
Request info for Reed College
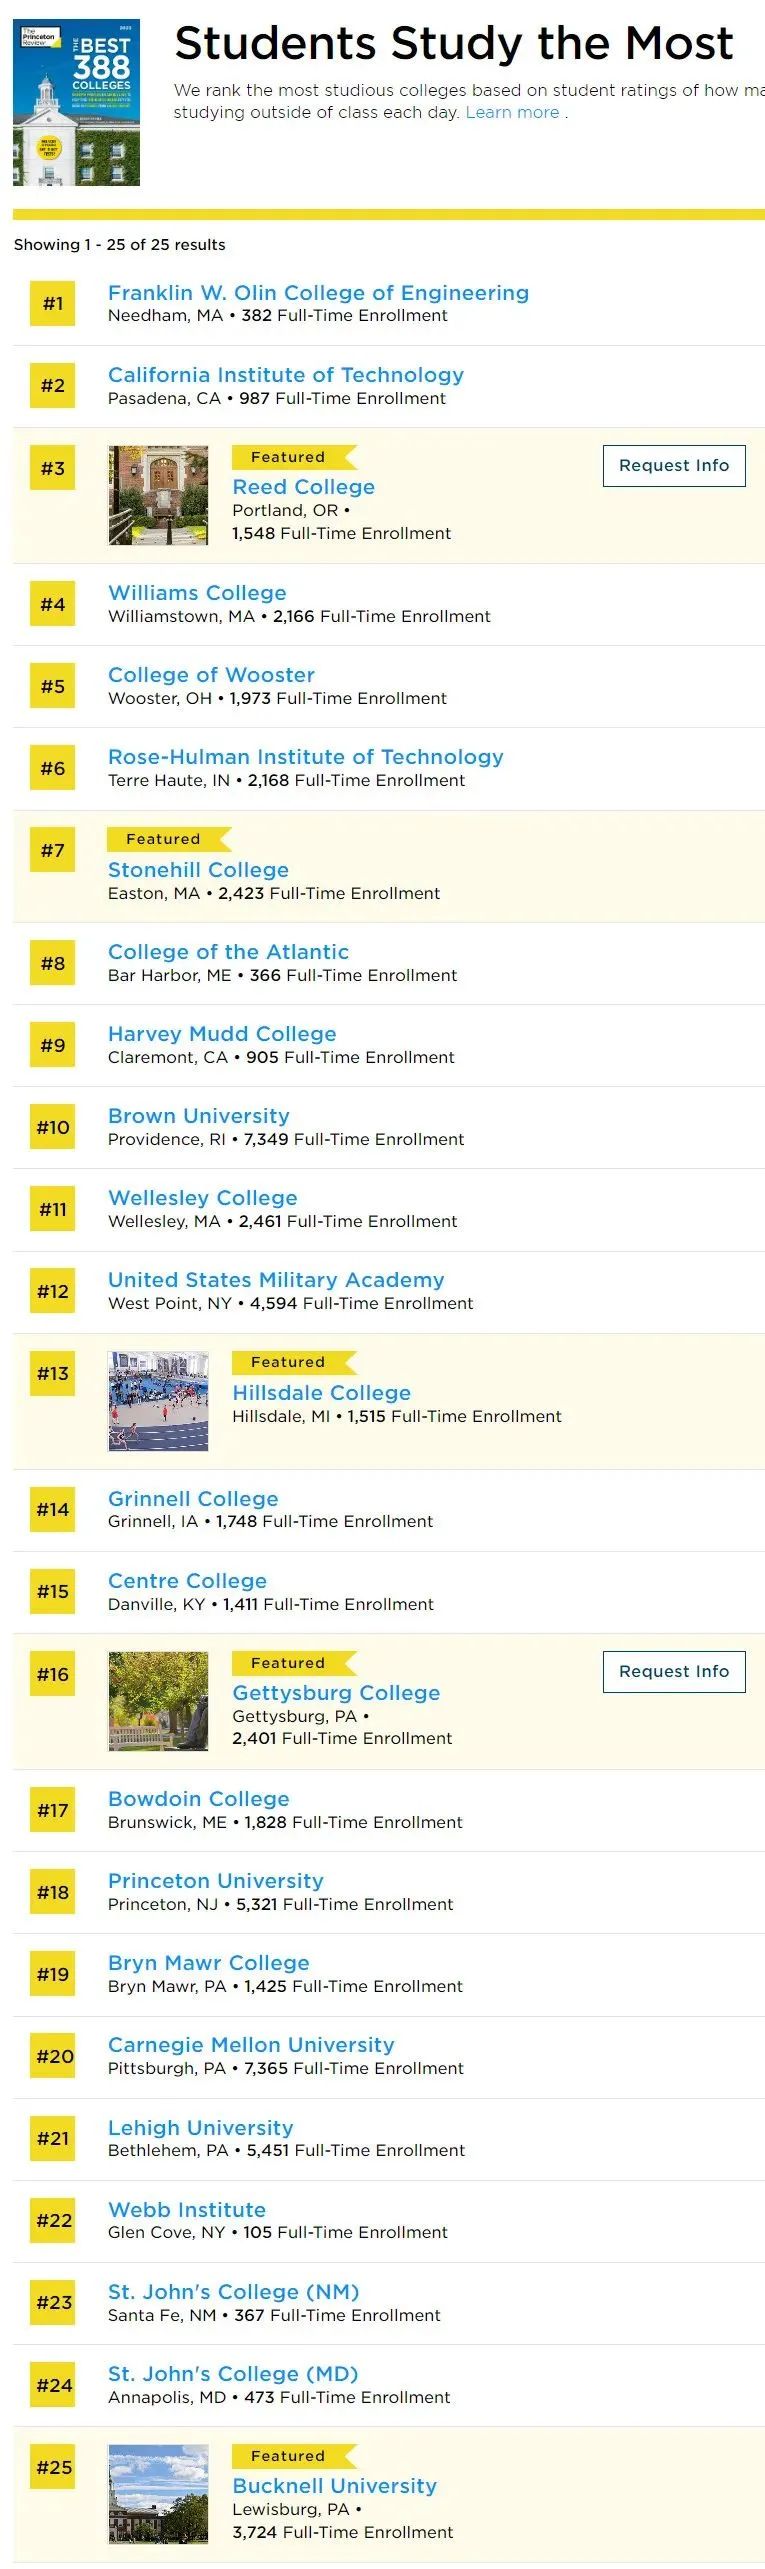[x=674, y=466]
